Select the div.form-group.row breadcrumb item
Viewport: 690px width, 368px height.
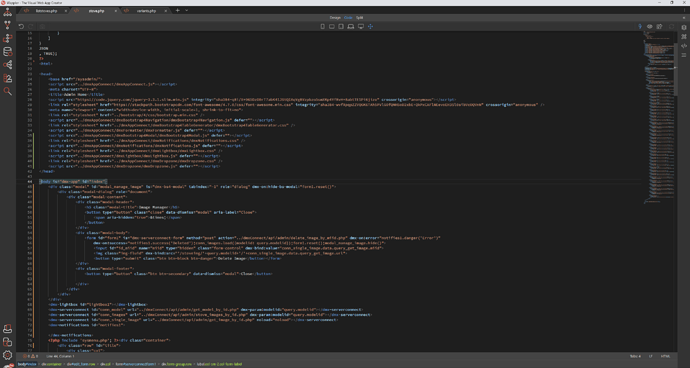coord(177,364)
